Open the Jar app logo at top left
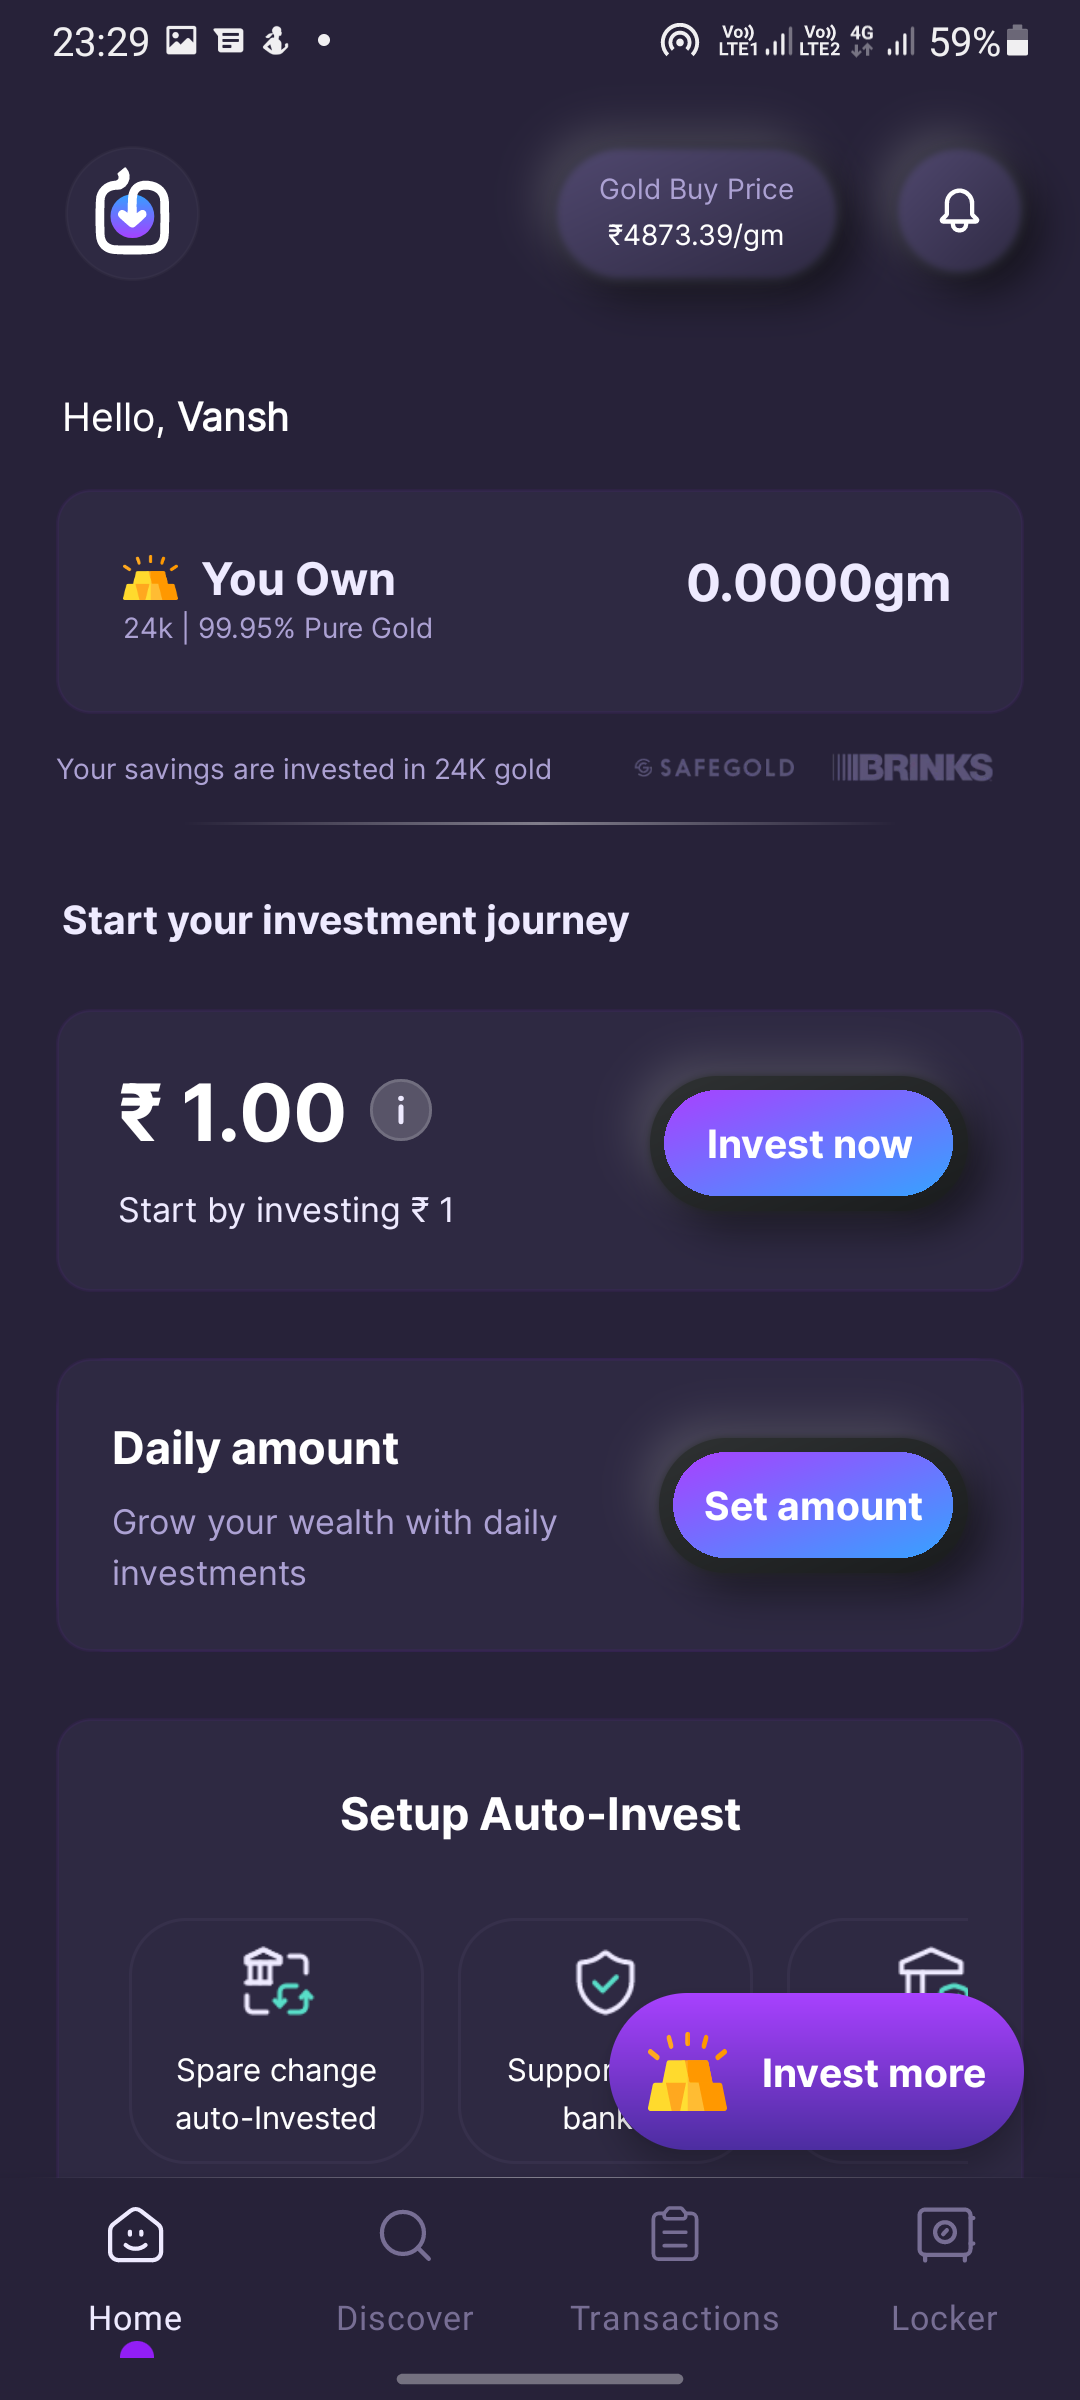Screen dimensions: 1080x2400 [132, 213]
